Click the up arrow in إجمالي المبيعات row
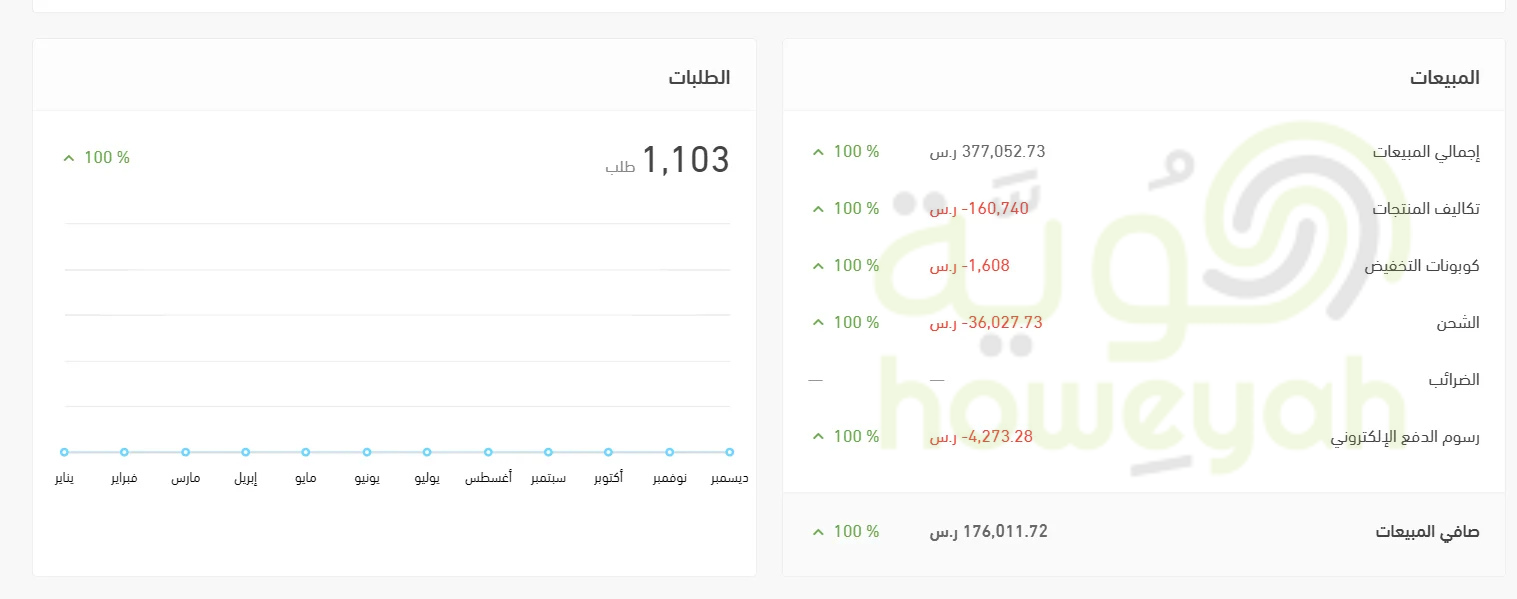Viewport: 1517px width, 599px height. [818, 152]
